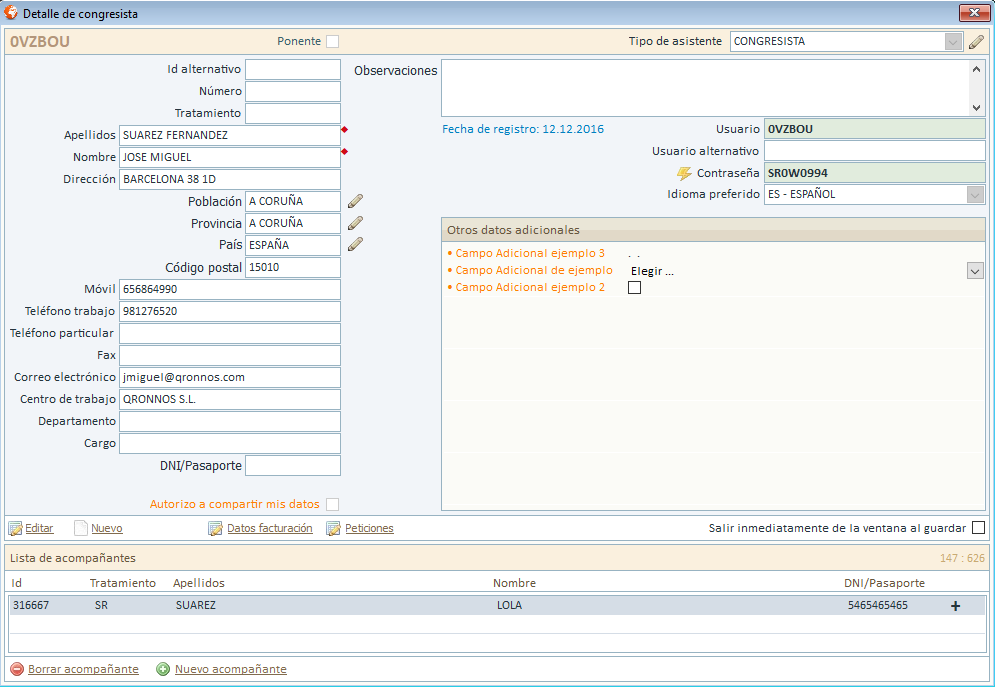Click the Peticiones icon

point(334,528)
